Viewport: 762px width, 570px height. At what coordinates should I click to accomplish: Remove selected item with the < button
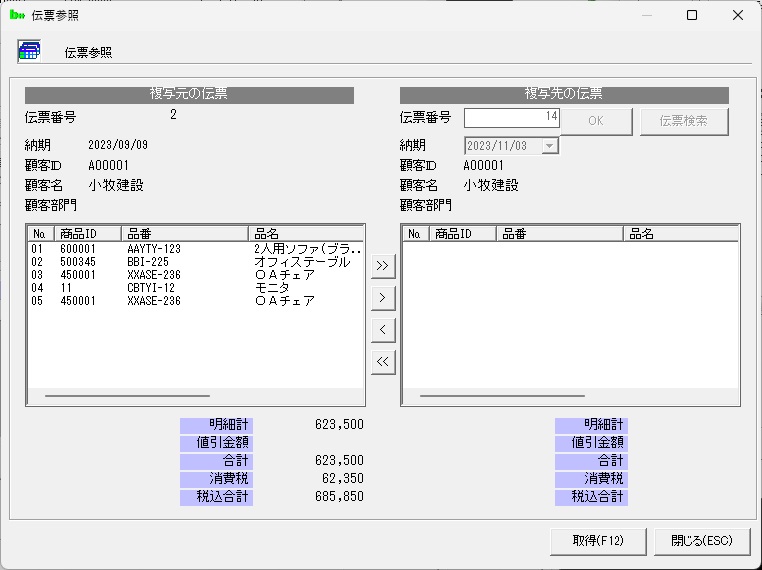pos(383,330)
